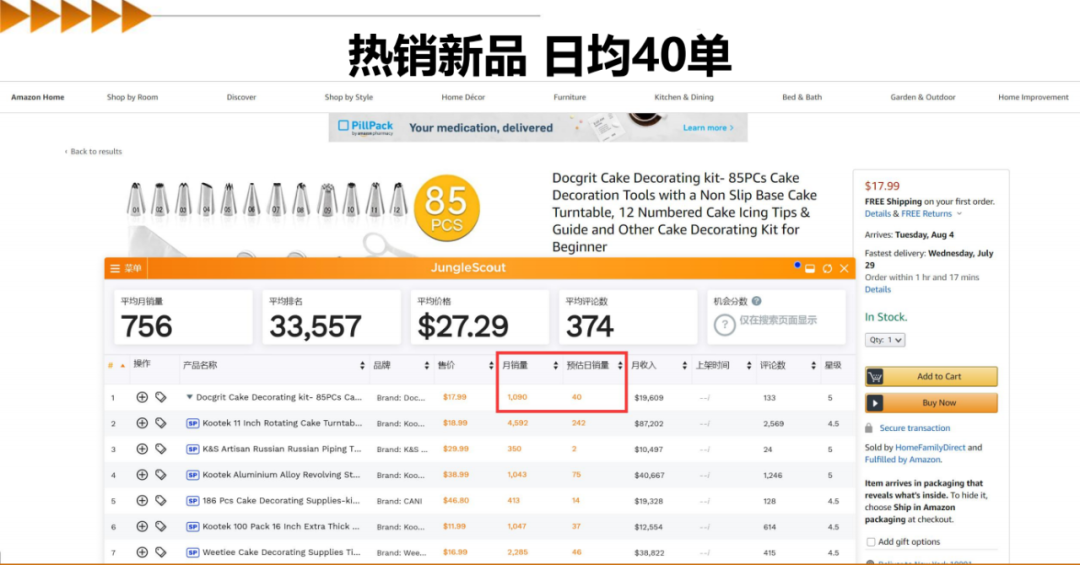Click the Add to Cart button
This screenshot has height=565, width=1080.
click(931, 376)
